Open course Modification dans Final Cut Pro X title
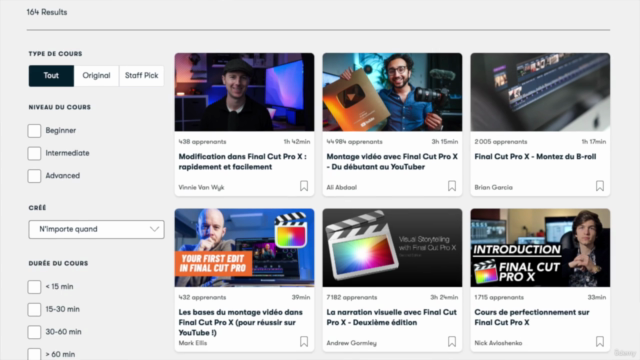Image resolution: width=640 pixels, height=360 pixels. (x=242, y=162)
